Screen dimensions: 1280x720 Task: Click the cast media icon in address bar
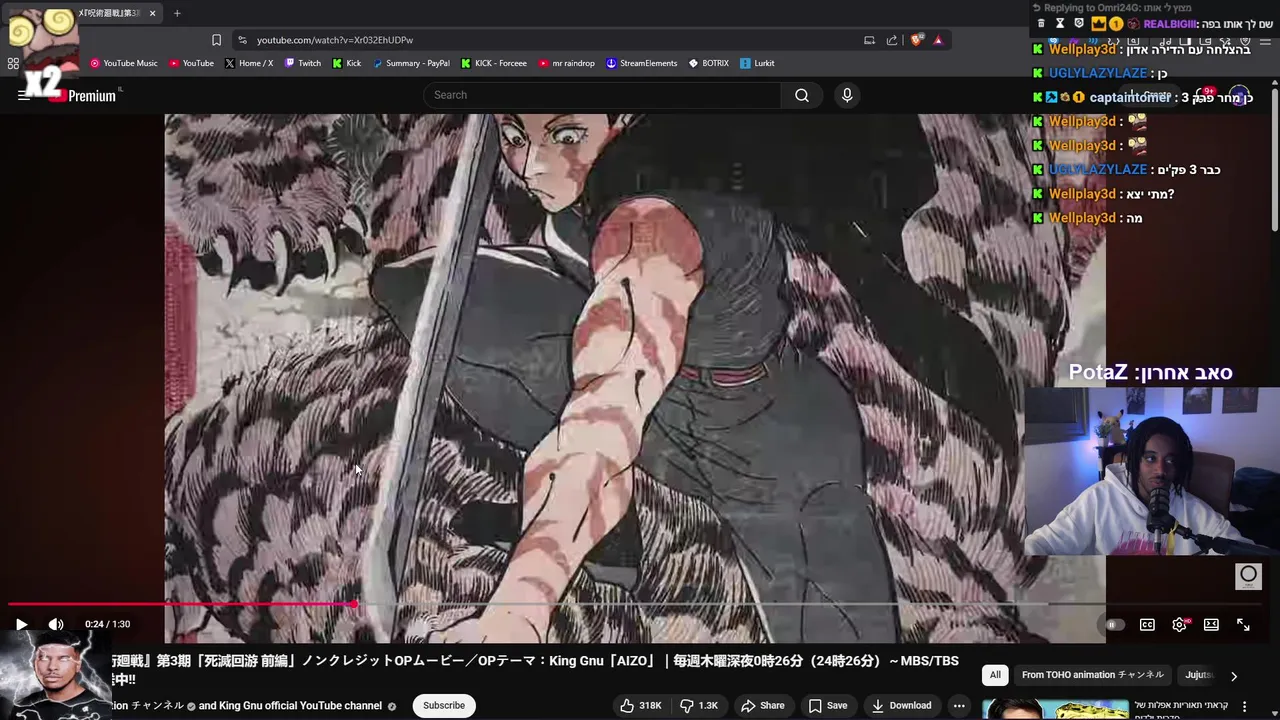click(869, 40)
